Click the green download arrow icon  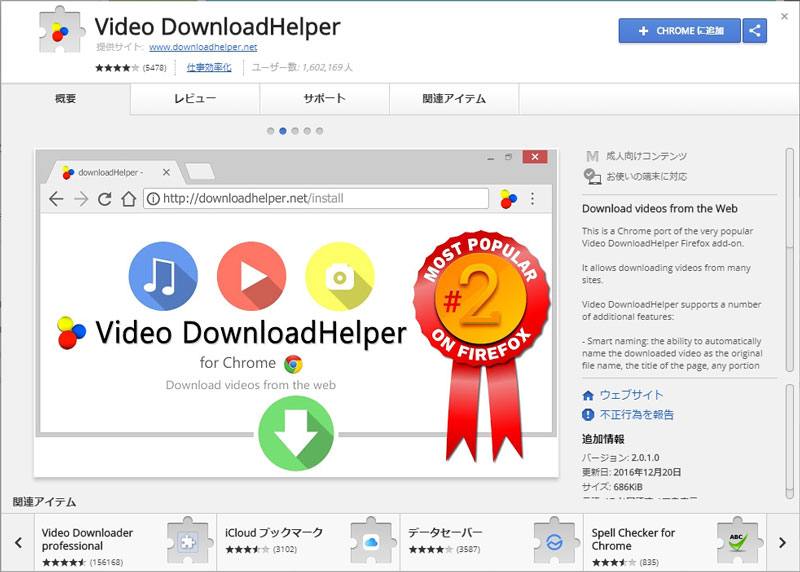coord(296,433)
